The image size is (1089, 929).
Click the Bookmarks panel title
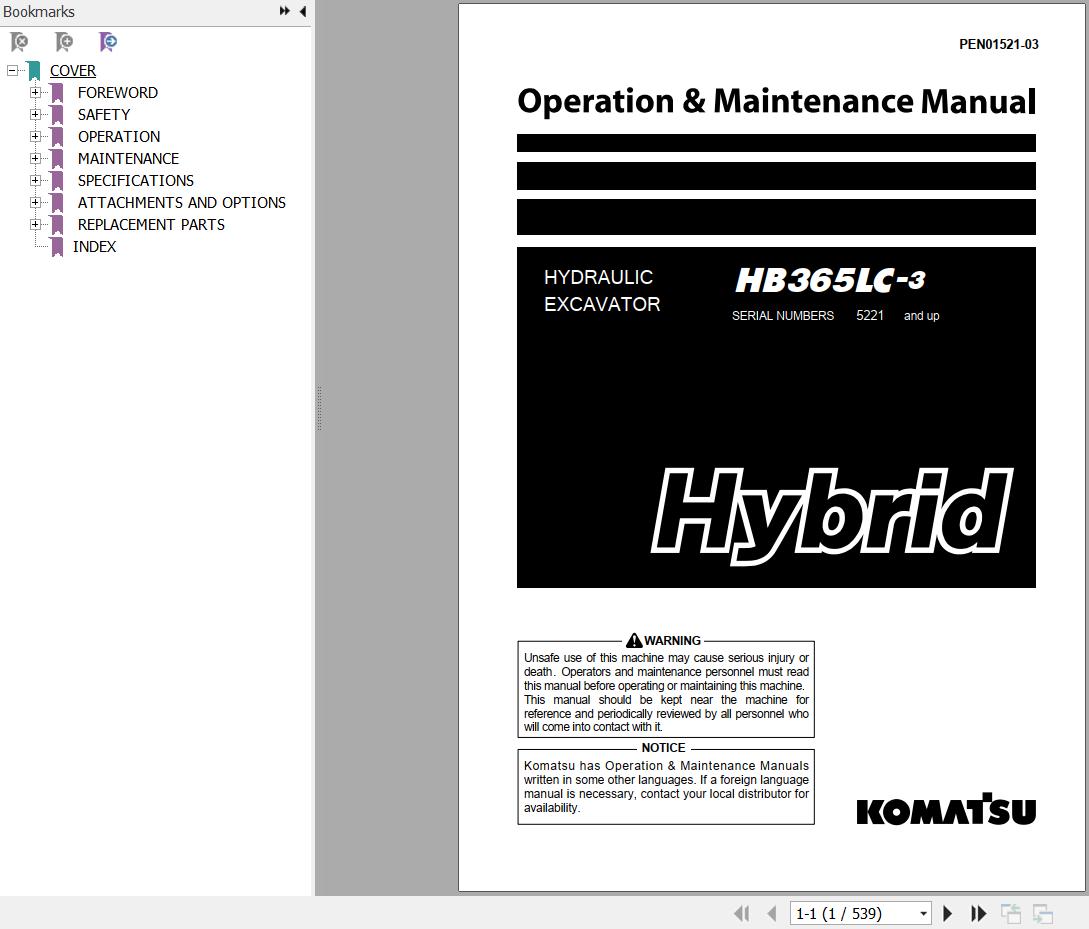pyautogui.click(x=39, y=12)
